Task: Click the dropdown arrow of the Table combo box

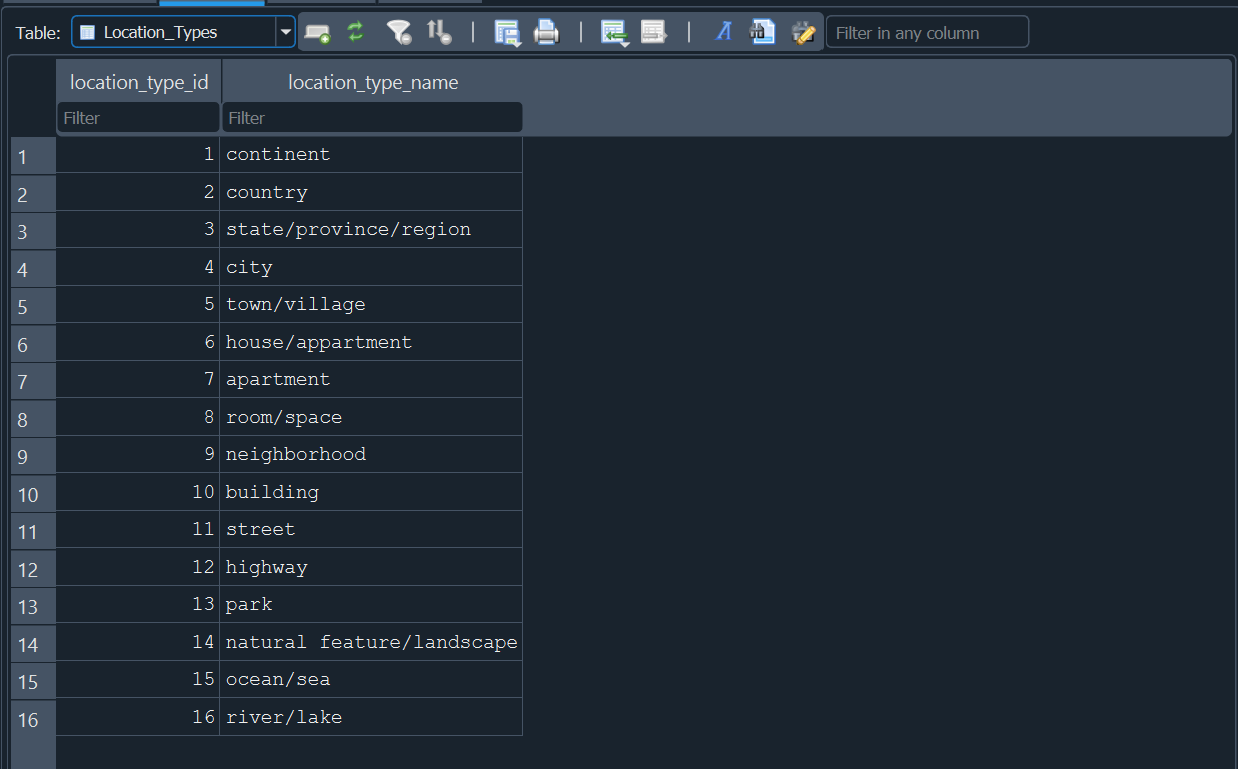Action: (286, 32)
